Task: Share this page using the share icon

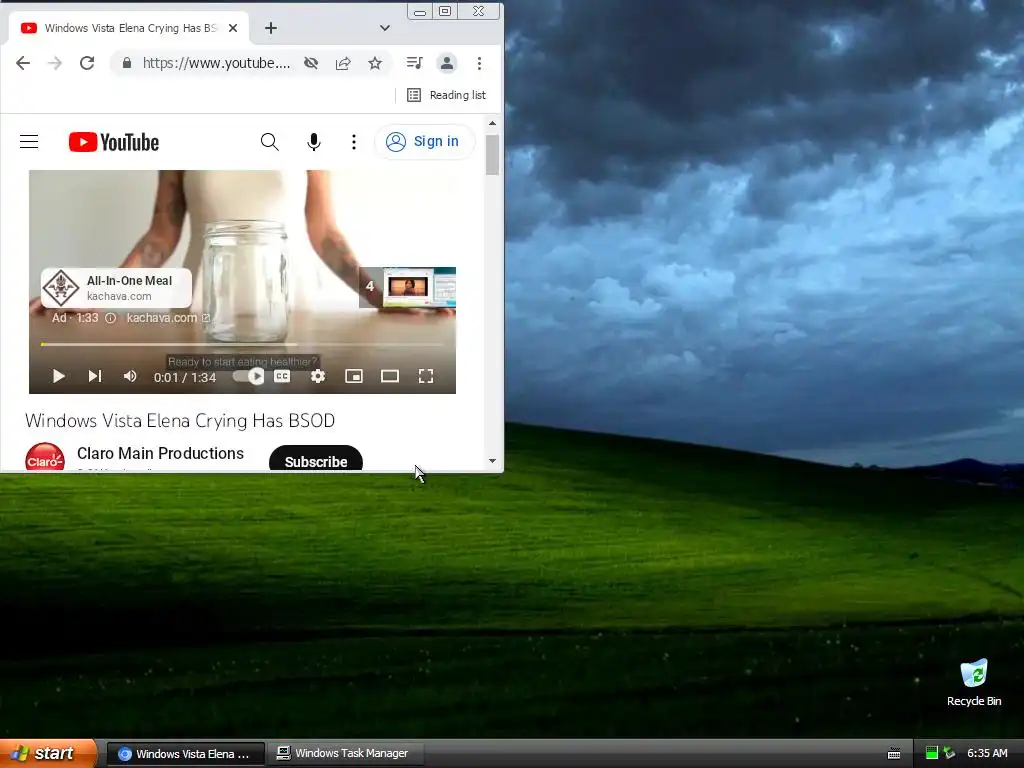Action: click(343, 63)
